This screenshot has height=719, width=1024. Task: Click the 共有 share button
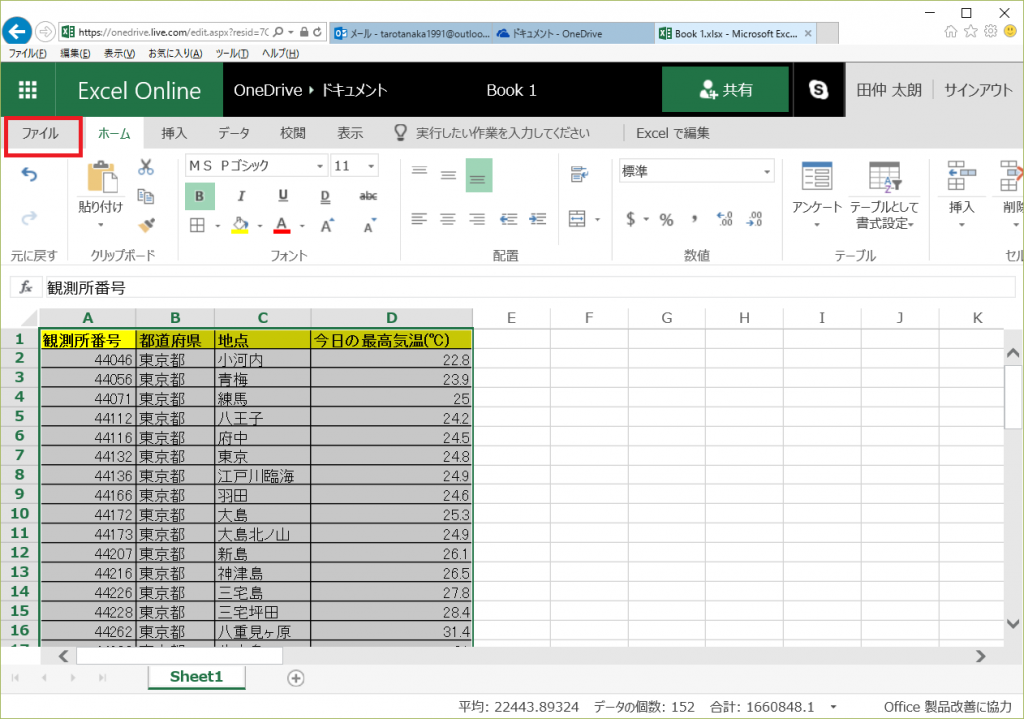(725, 89)
